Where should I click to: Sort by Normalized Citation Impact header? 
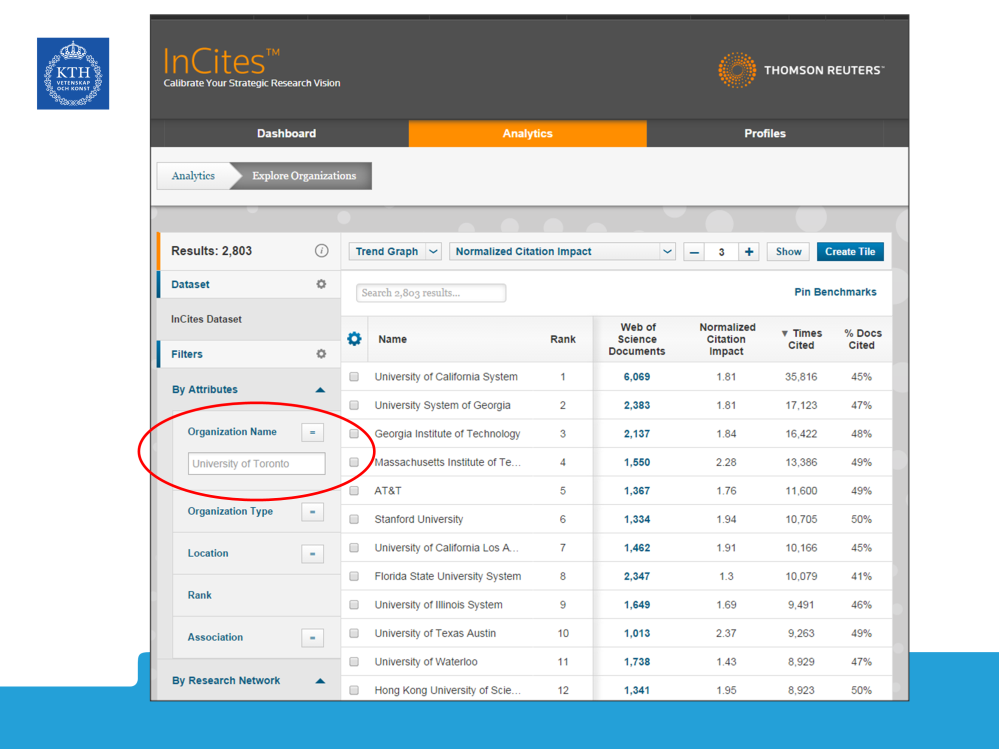tap(727, 339)
